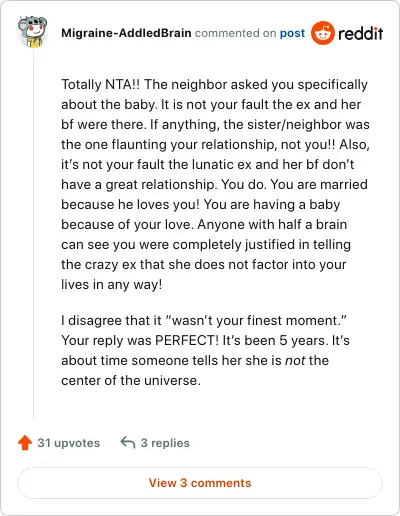Click the reddit wordmark text

(361, 33)
